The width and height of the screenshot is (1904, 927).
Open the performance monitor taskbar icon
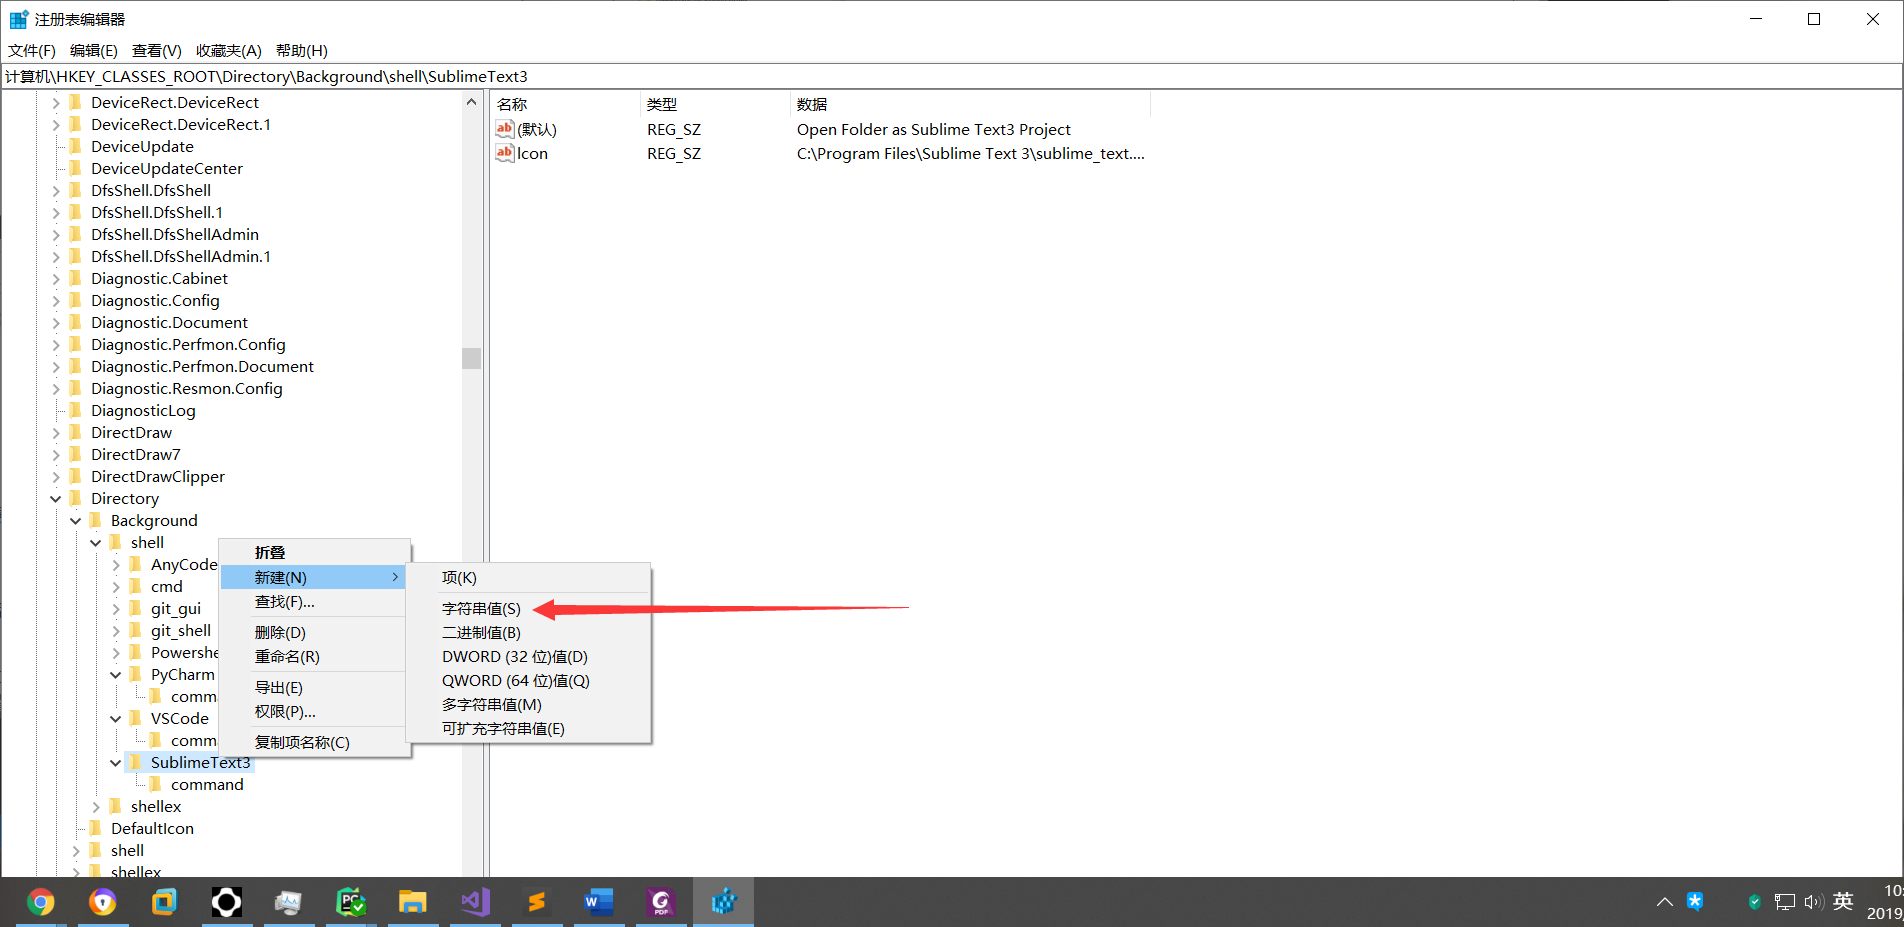288,903
